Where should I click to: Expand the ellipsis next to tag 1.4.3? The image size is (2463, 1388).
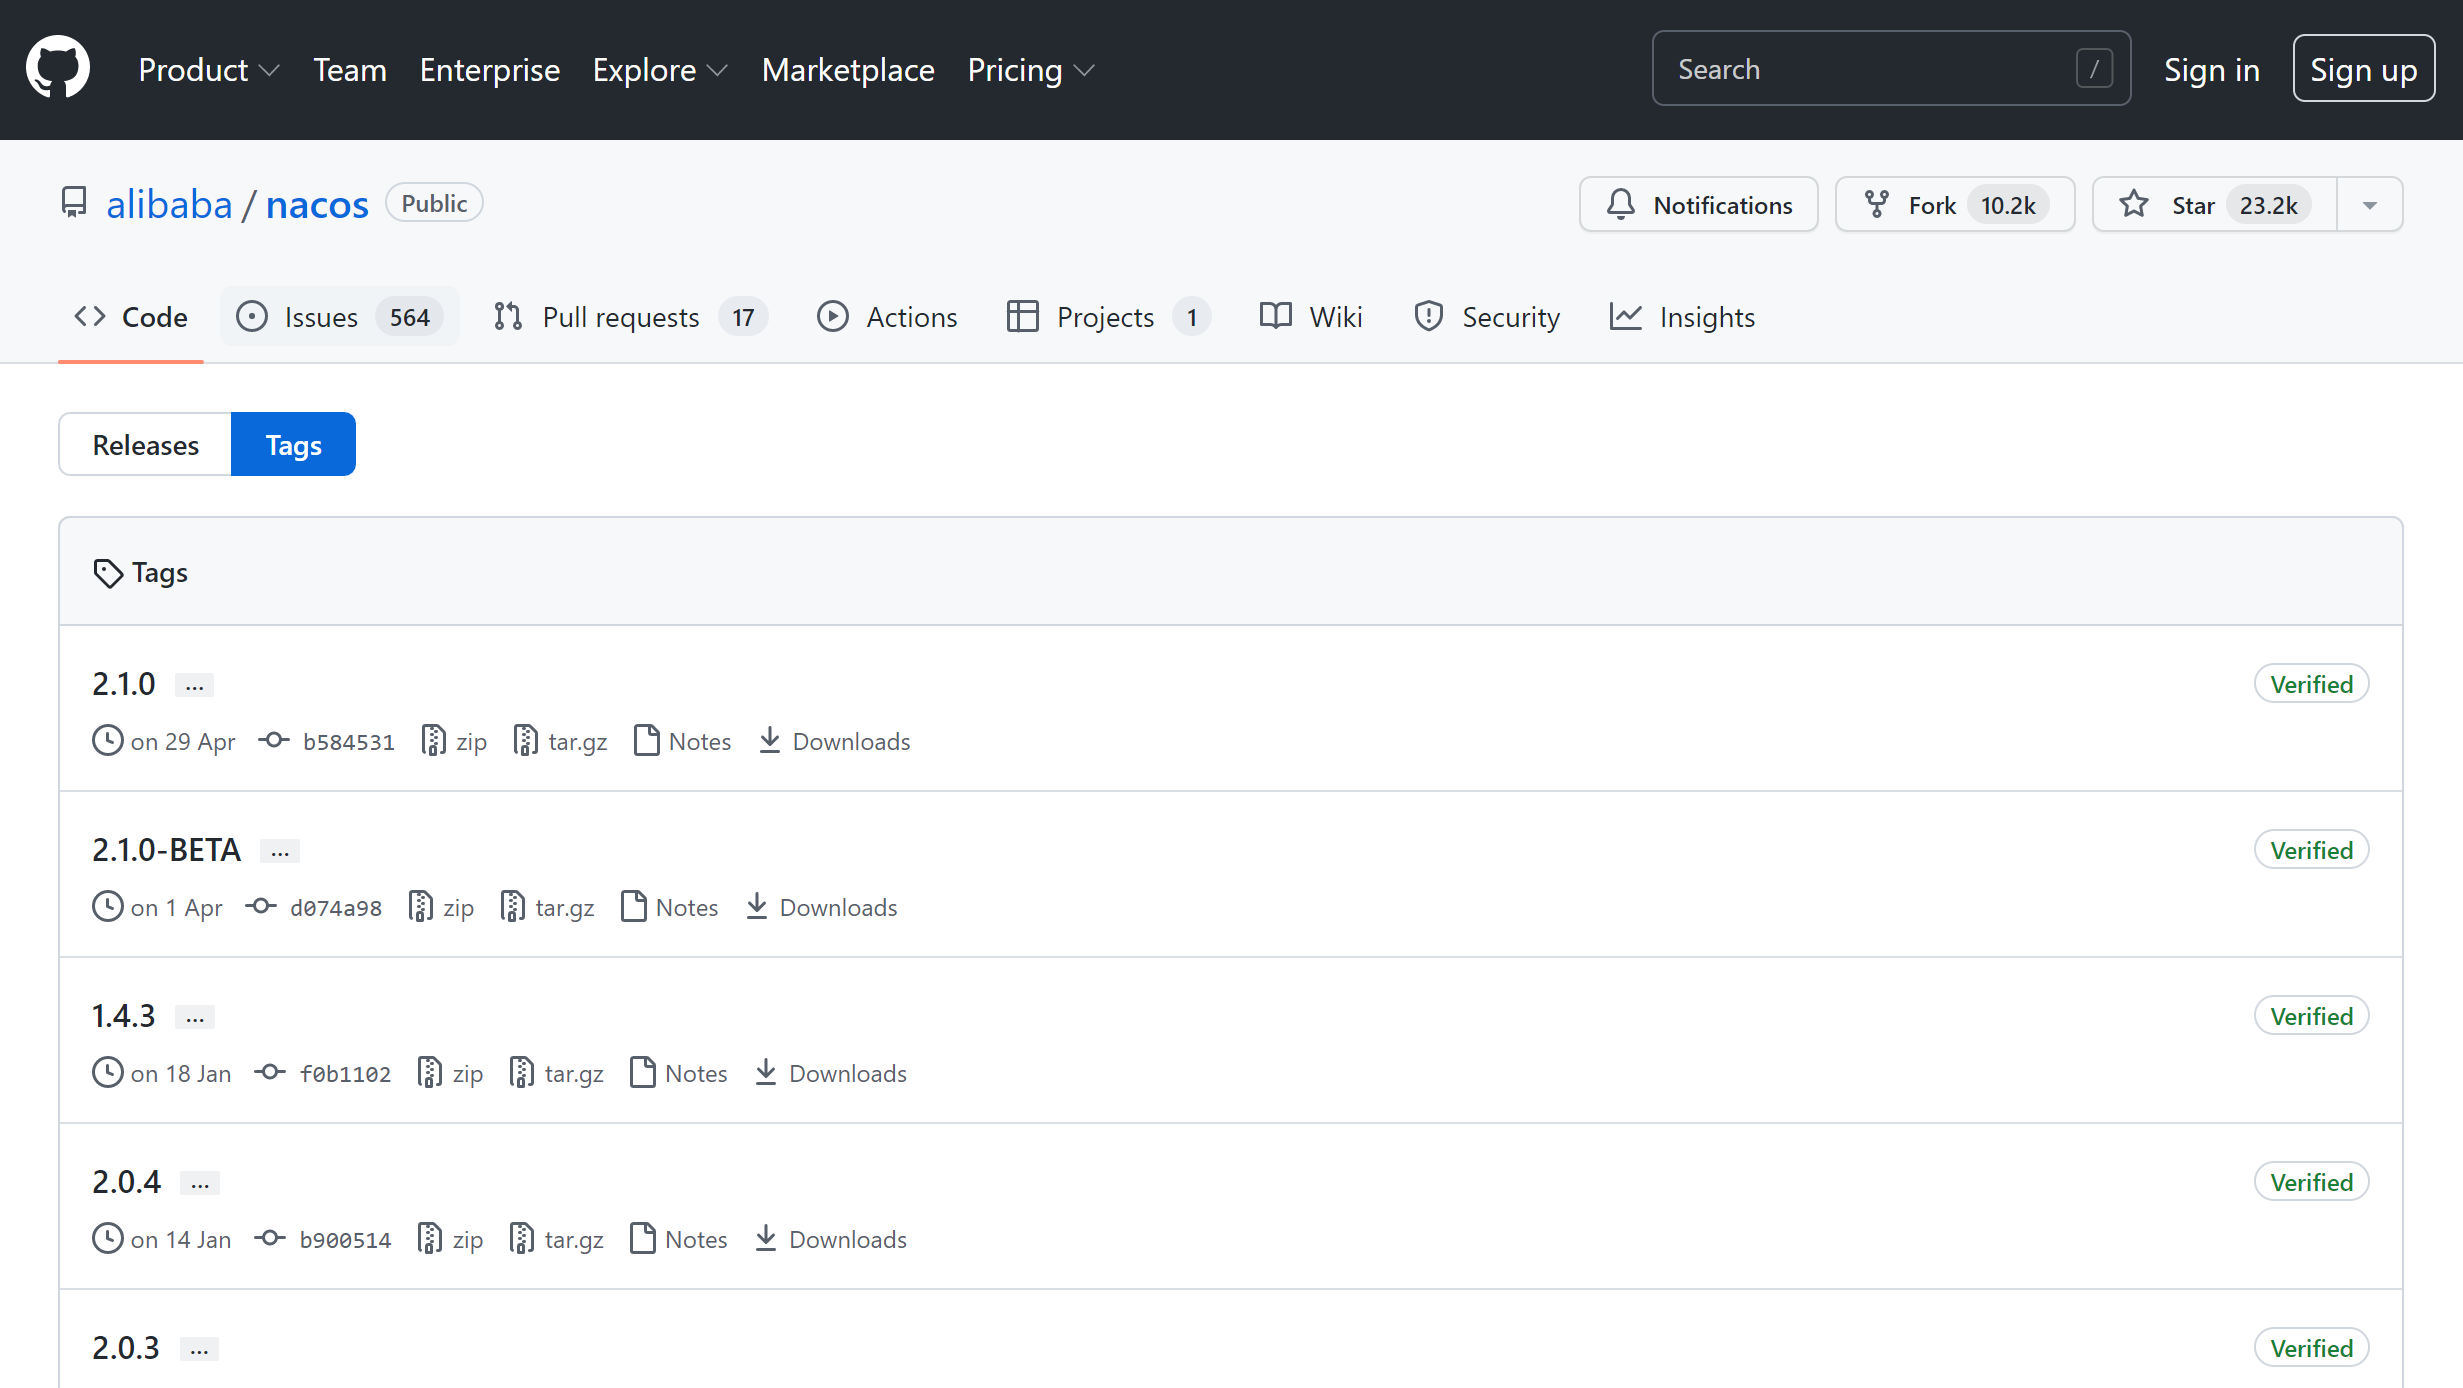pyautogui.click(x=195, y=1017)
